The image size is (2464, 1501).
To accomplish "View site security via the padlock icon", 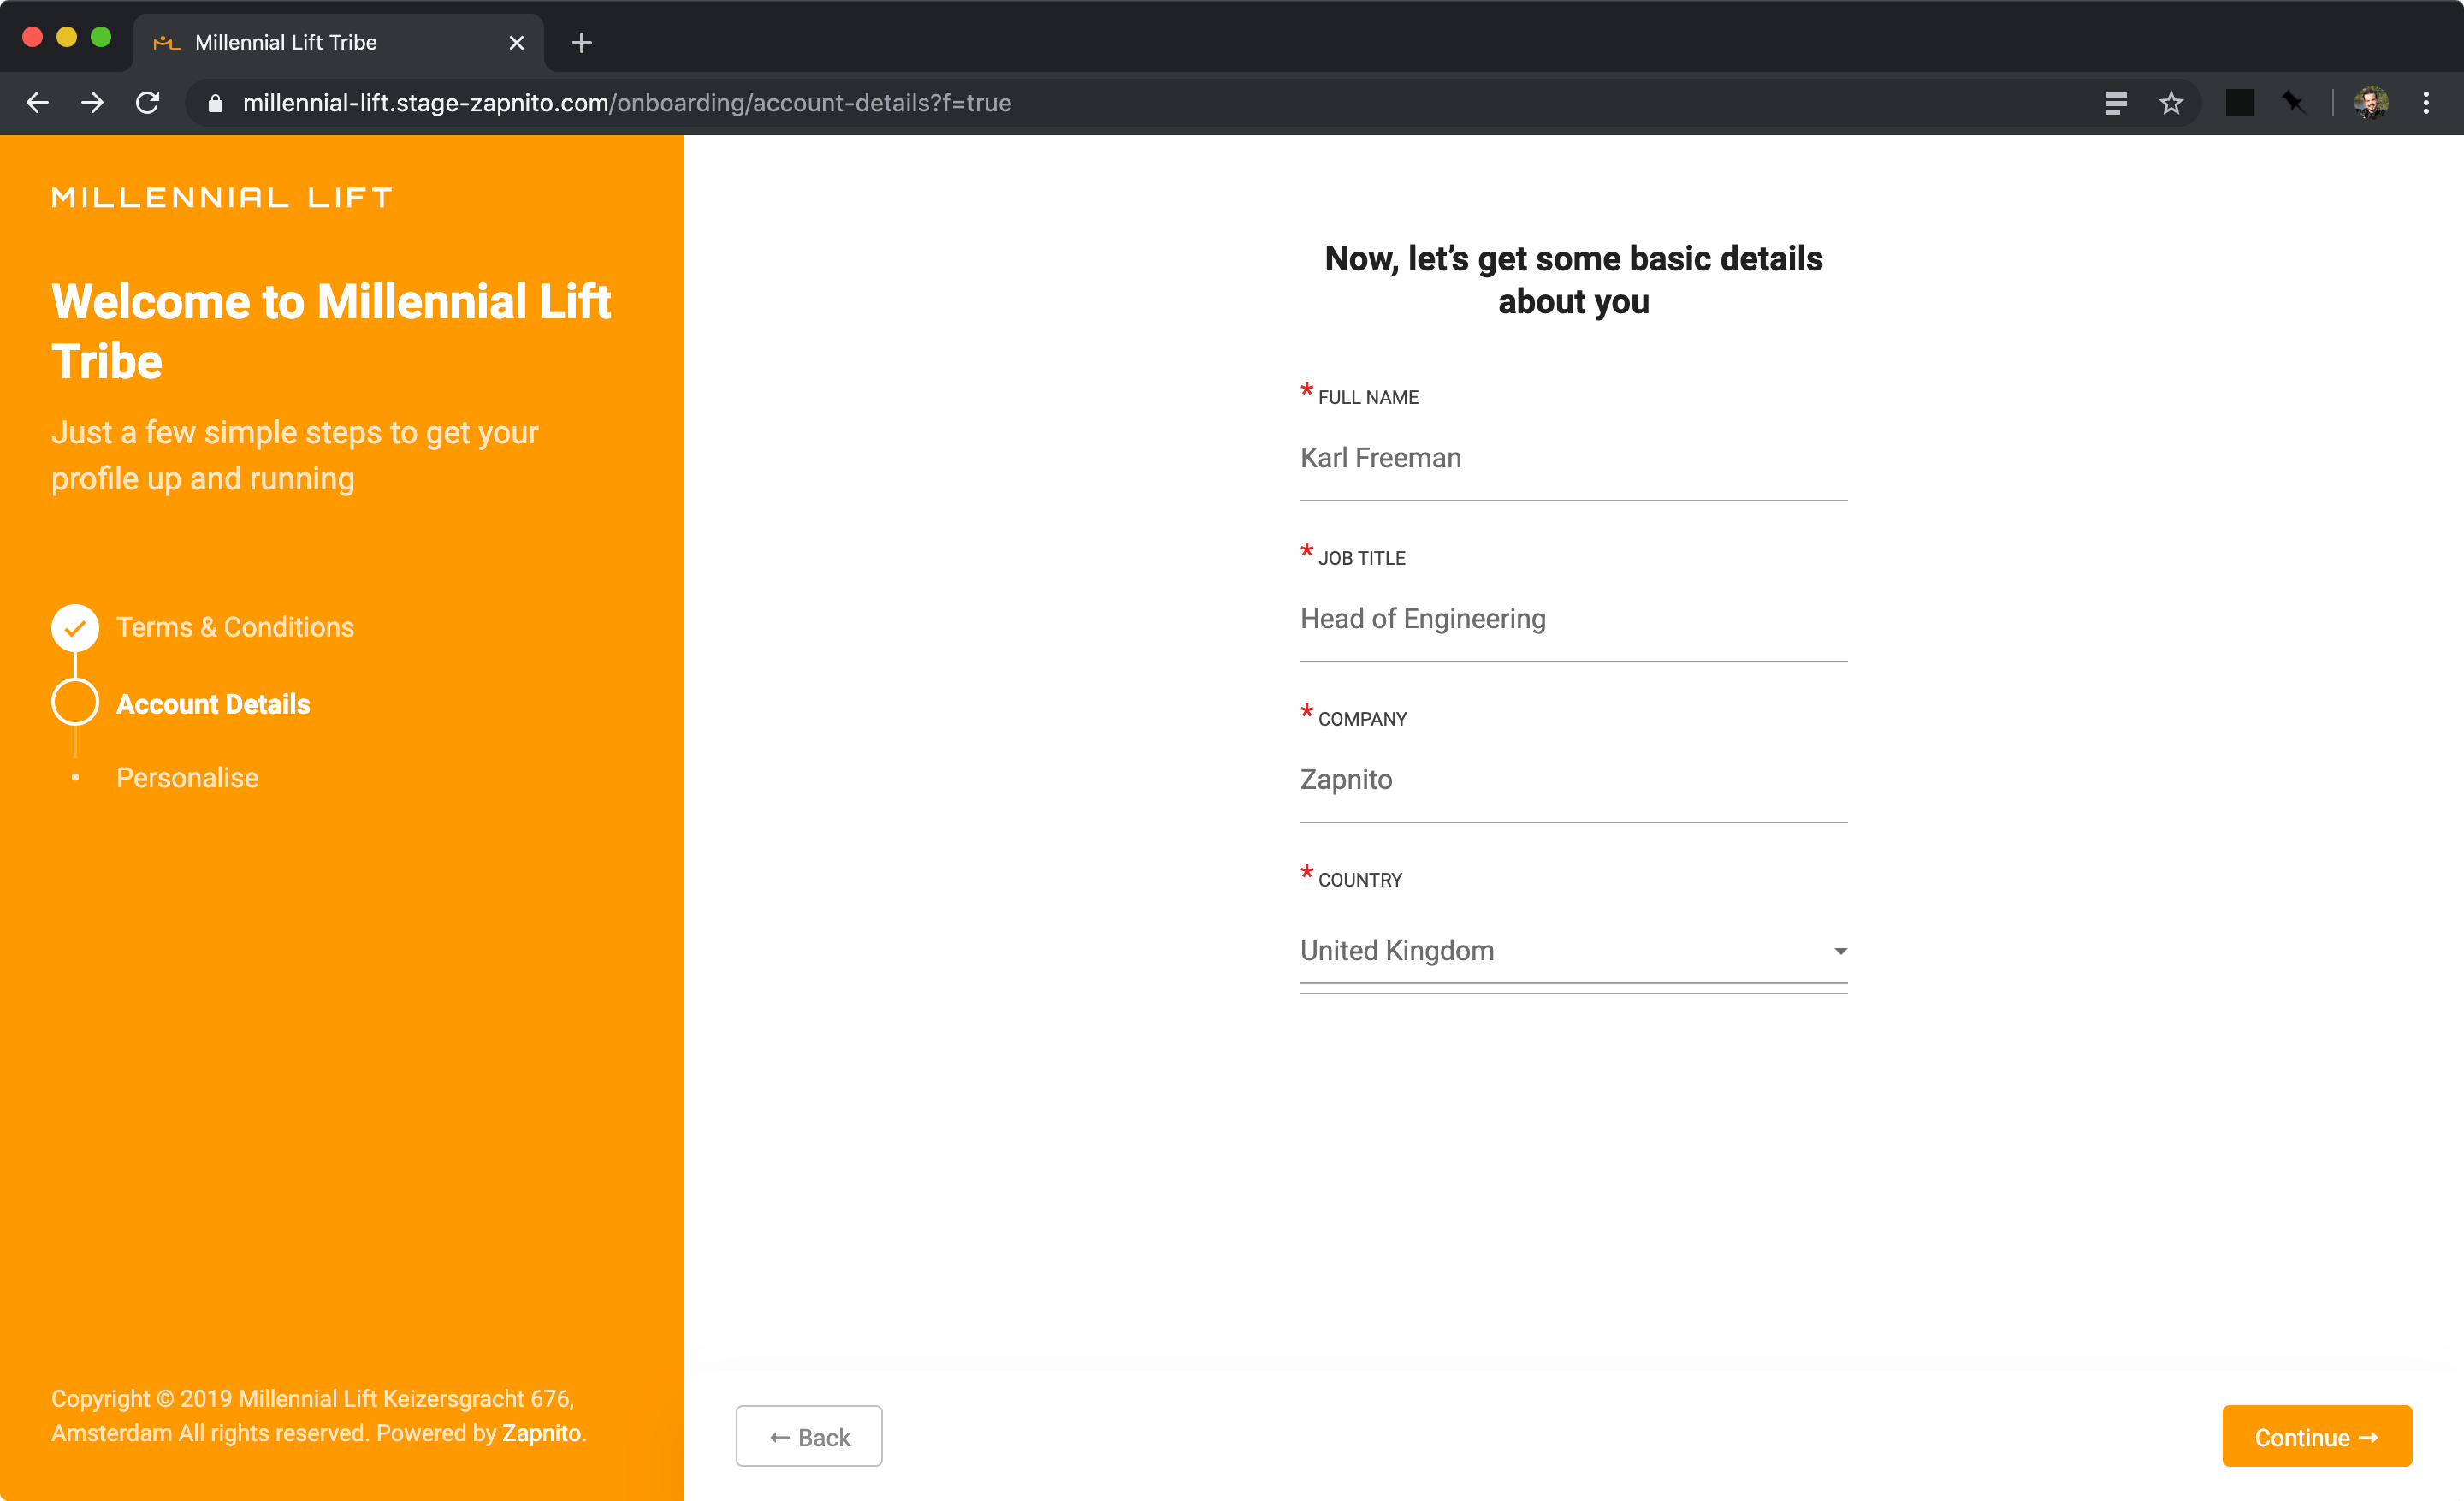I will click(x=214, y=103).
